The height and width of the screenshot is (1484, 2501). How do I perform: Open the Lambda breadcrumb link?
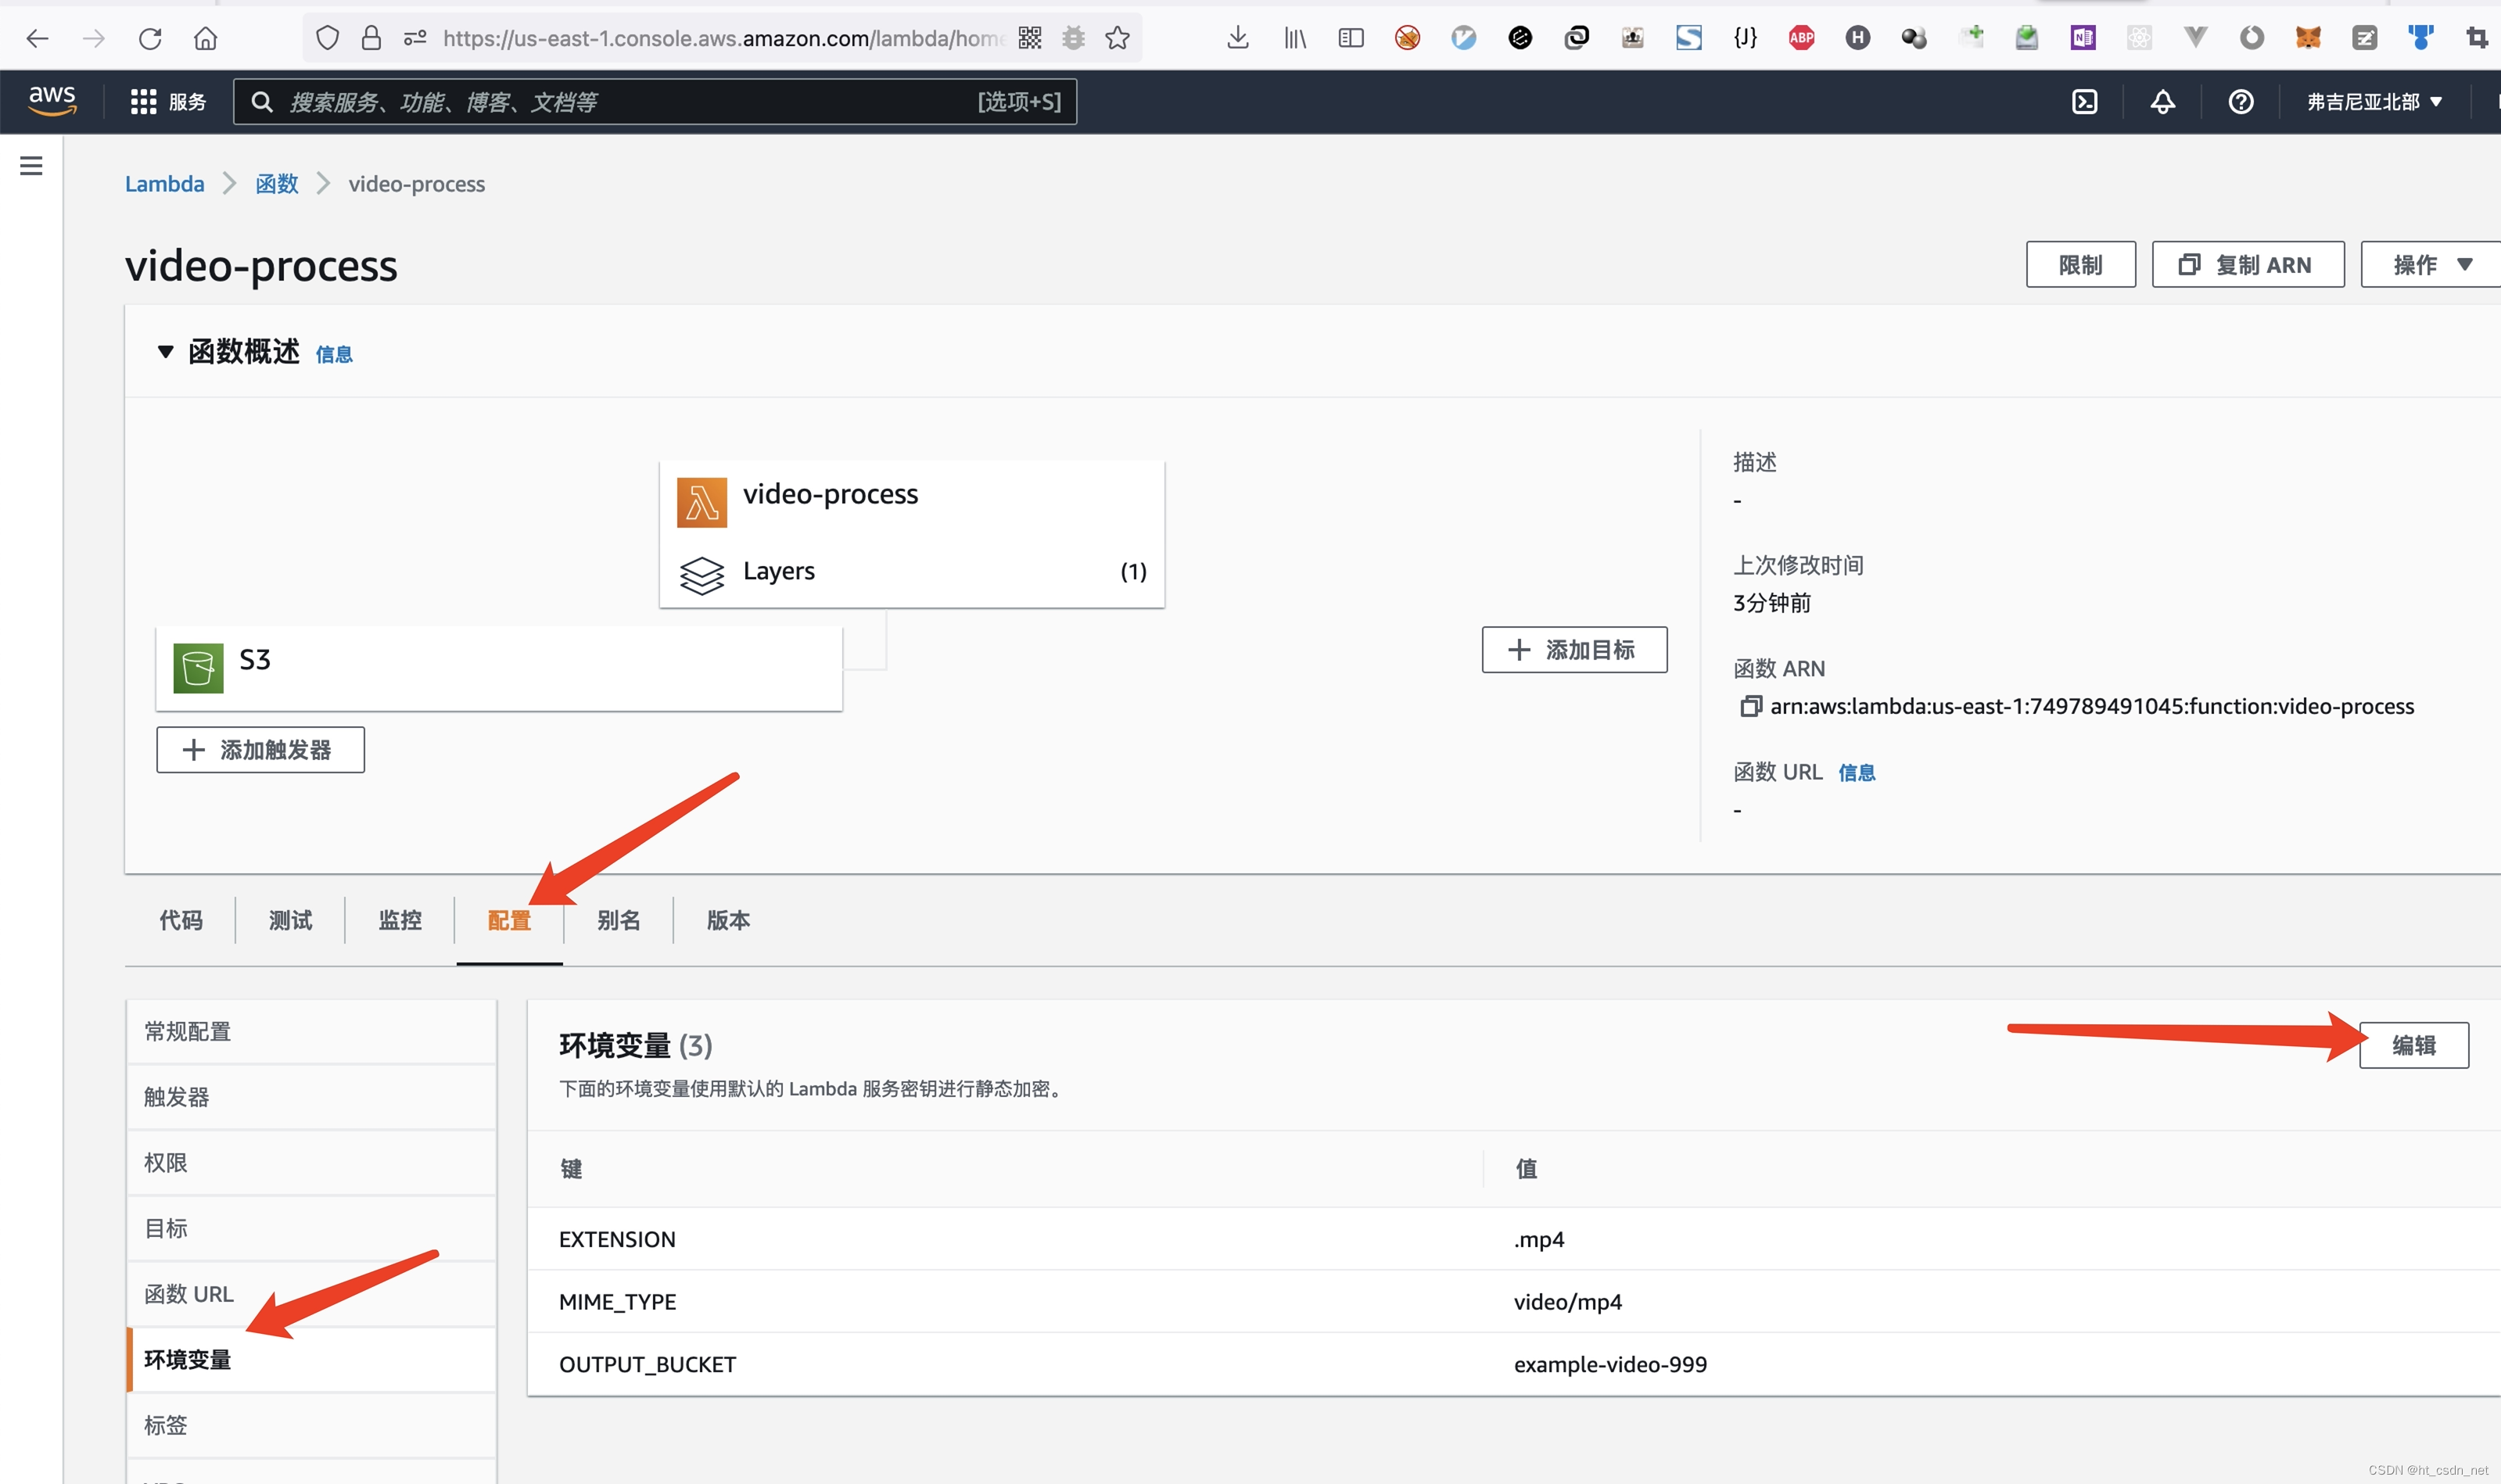click(164, 184)
